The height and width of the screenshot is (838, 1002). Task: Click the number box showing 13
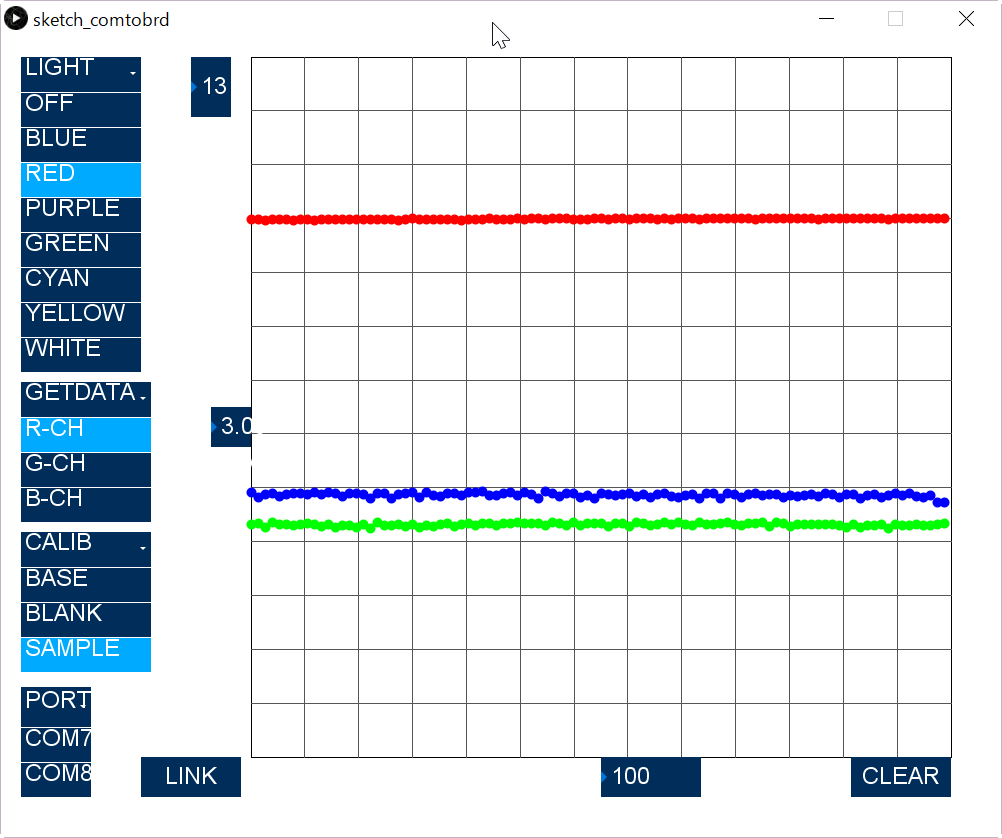(211, 87)
